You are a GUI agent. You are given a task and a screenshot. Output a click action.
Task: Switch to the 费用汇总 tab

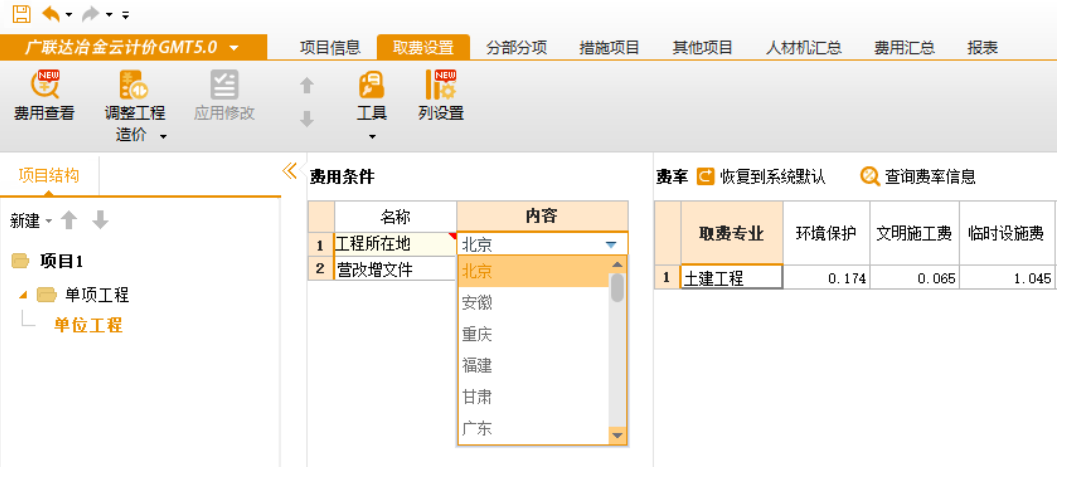(x=904, y=48)
